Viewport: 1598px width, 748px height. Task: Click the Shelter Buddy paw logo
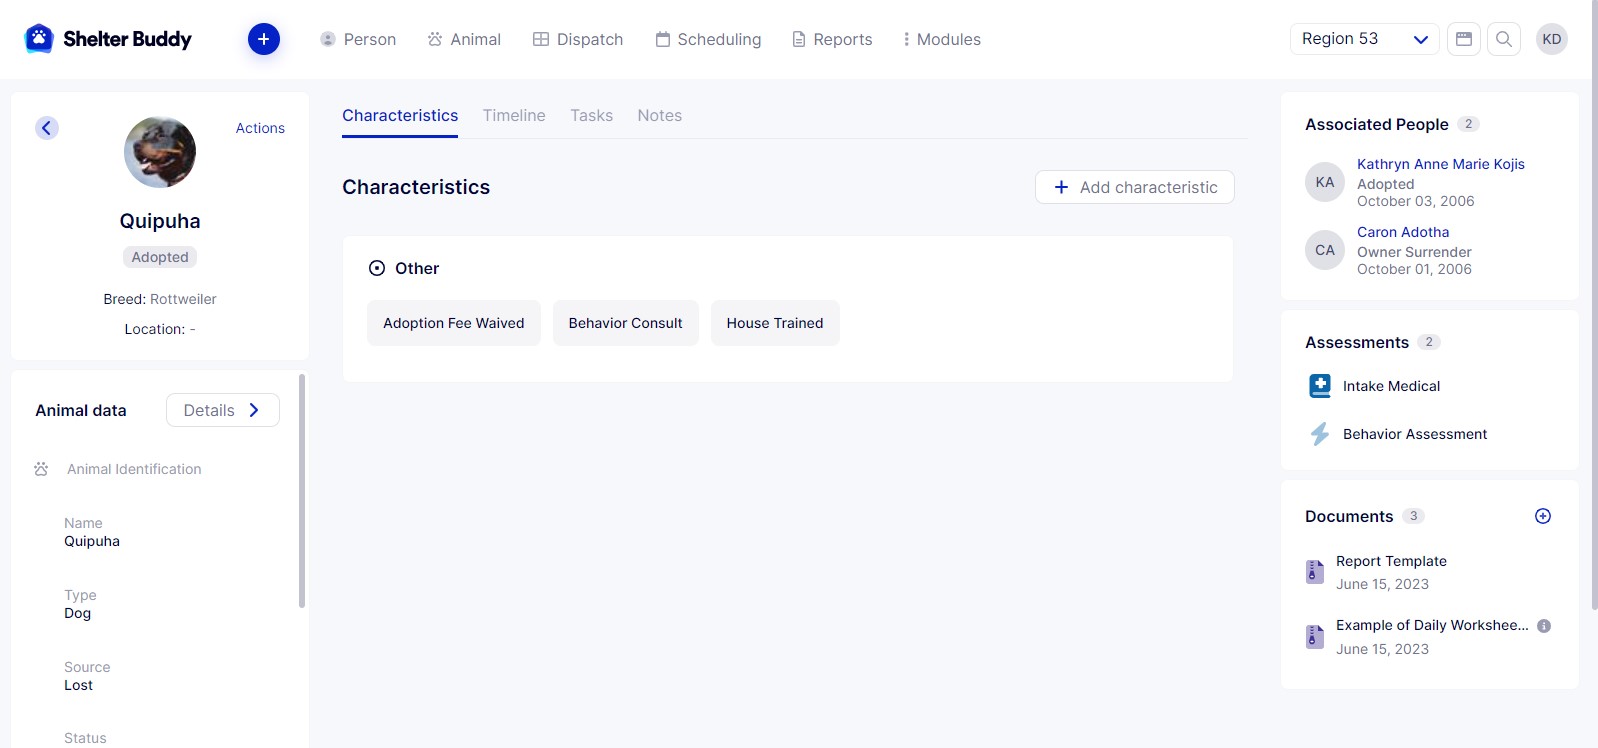tap(39, 39)
